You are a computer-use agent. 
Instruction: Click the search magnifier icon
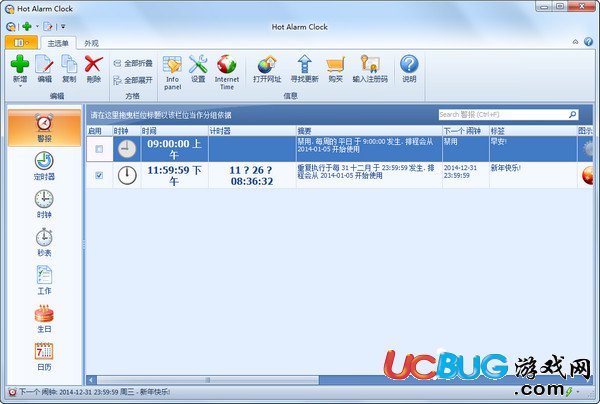click(x=572, y=114)
